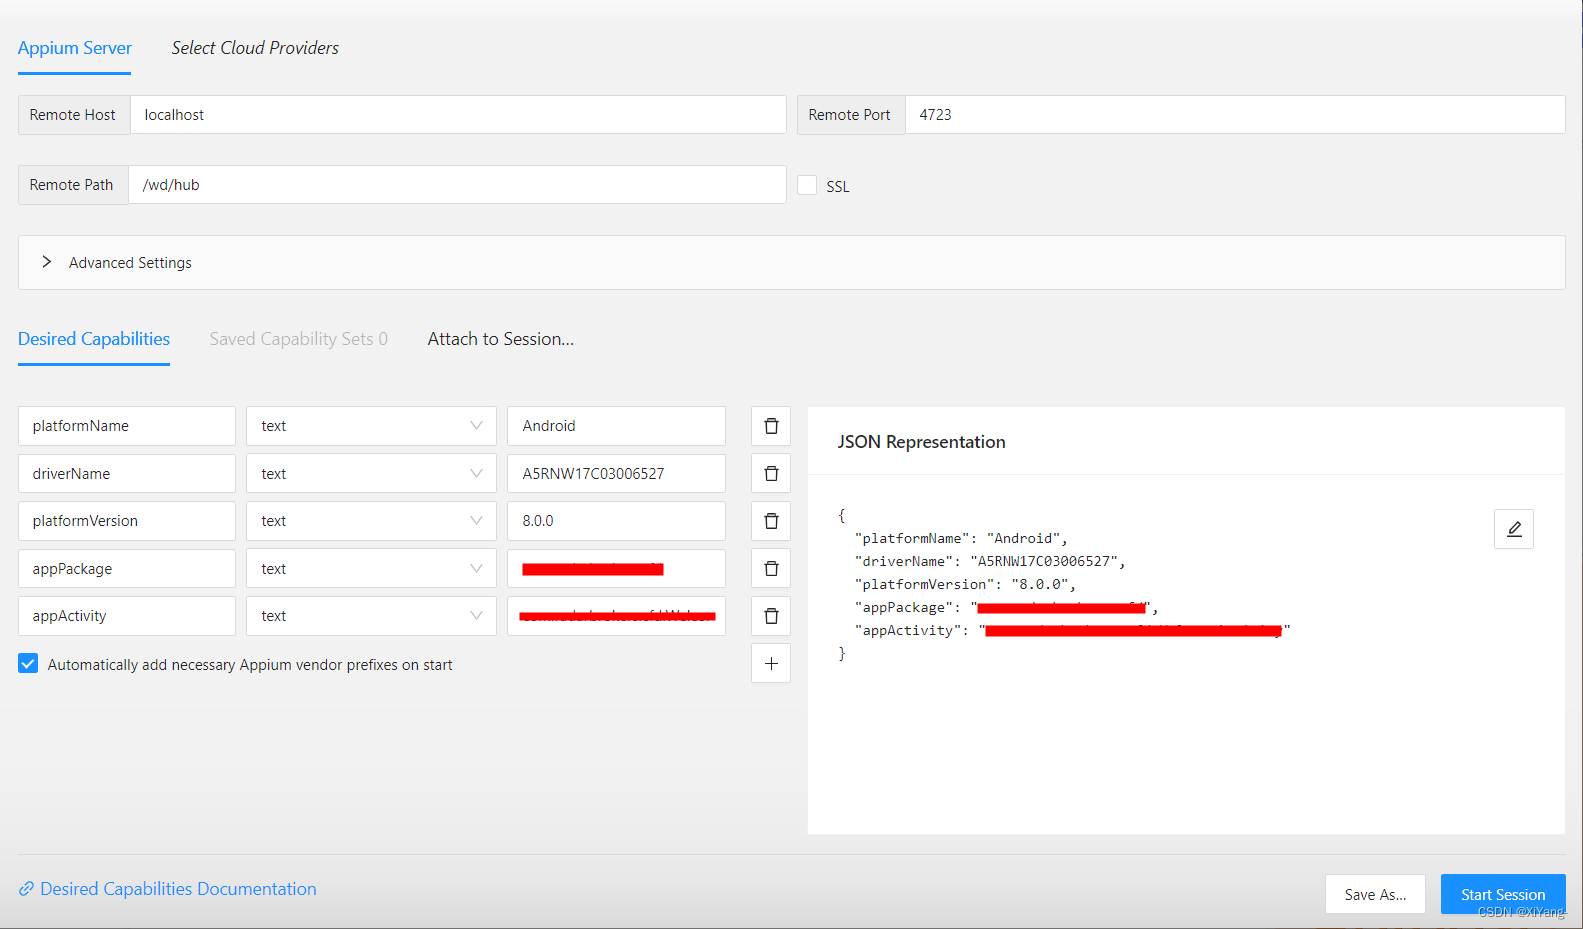Edit the appPackage capability name field
This screenshot has width=1583, height=929.
tap(127, 568)
